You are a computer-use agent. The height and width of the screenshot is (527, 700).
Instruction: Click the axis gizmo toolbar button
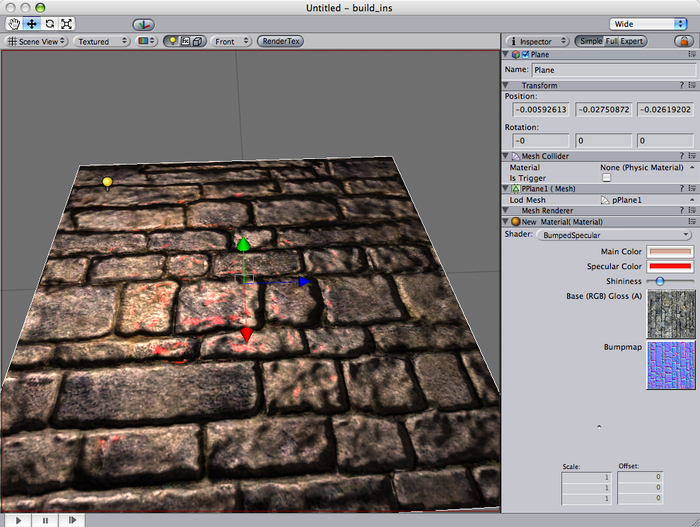tap(143, 23)
